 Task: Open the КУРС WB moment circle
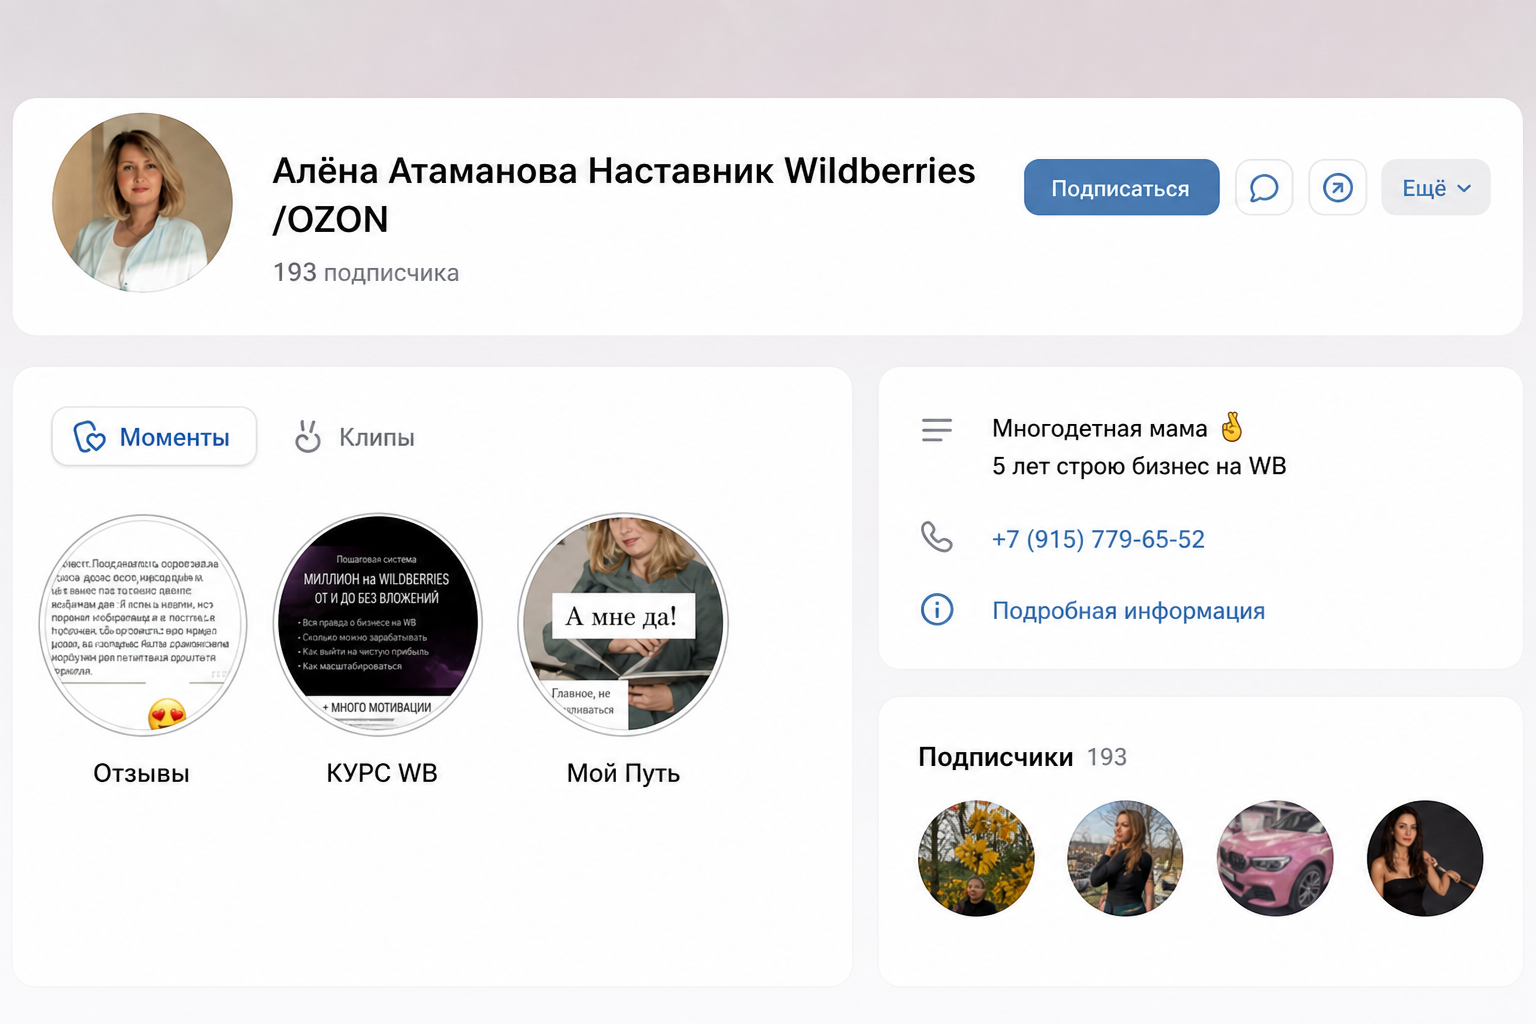point(378,624)
